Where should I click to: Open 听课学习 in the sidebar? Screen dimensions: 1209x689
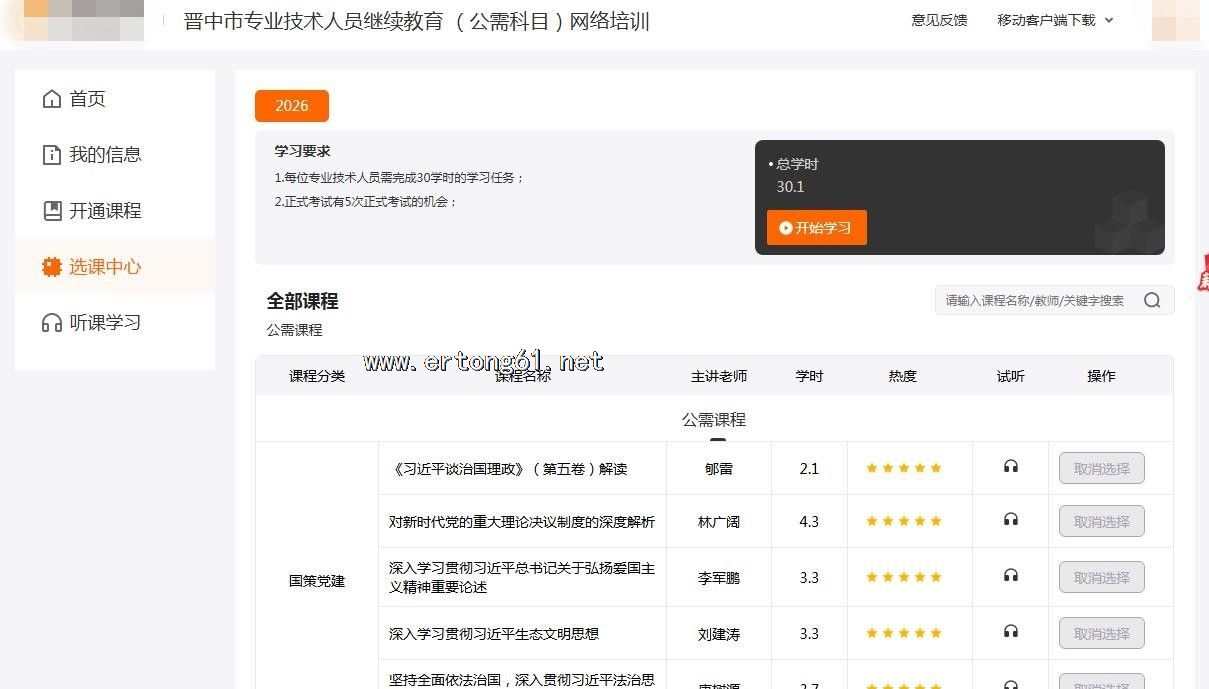tap(115, 323)
